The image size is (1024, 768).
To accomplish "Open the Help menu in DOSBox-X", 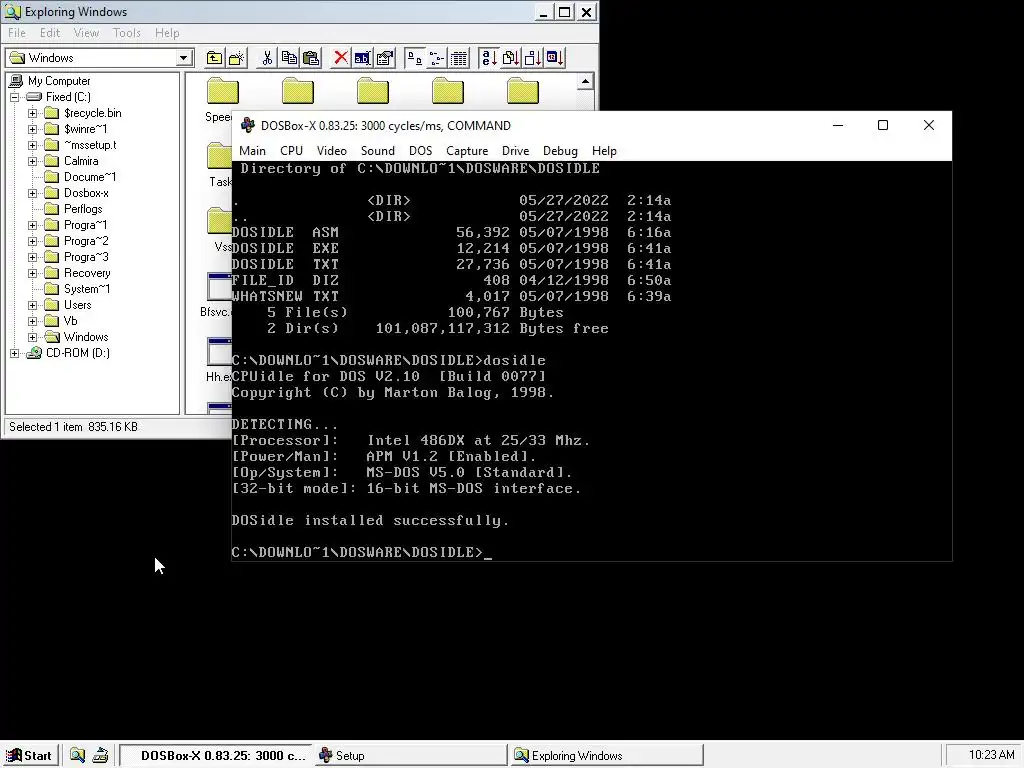I will [604, 151].
